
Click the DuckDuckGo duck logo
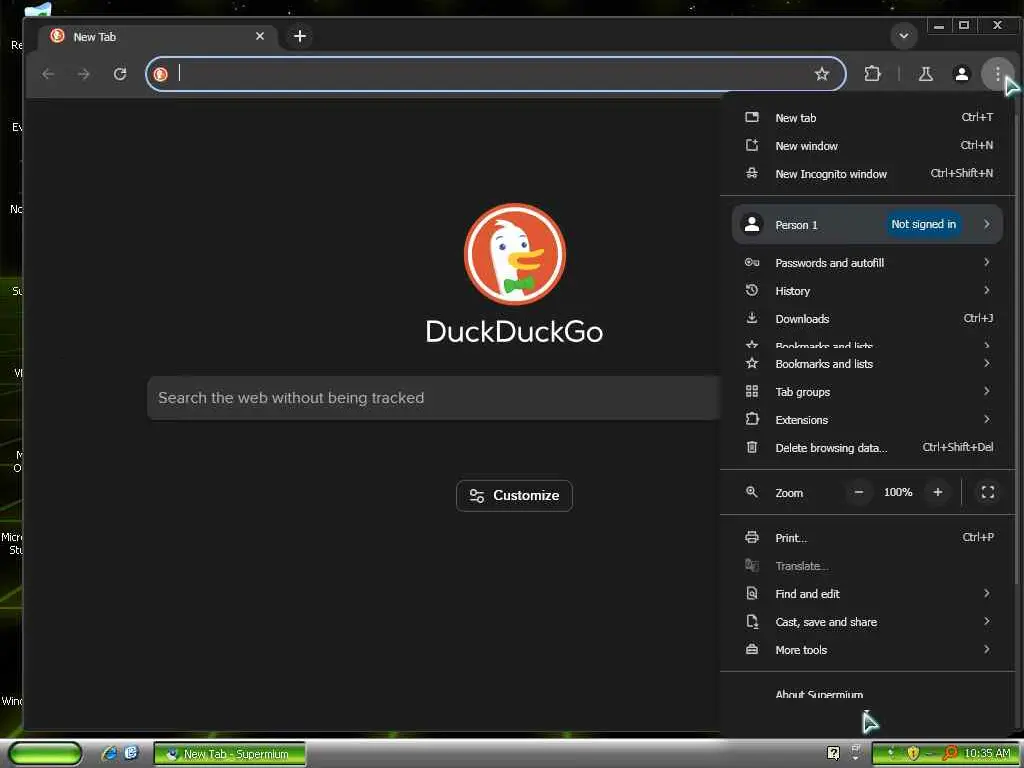515,254
